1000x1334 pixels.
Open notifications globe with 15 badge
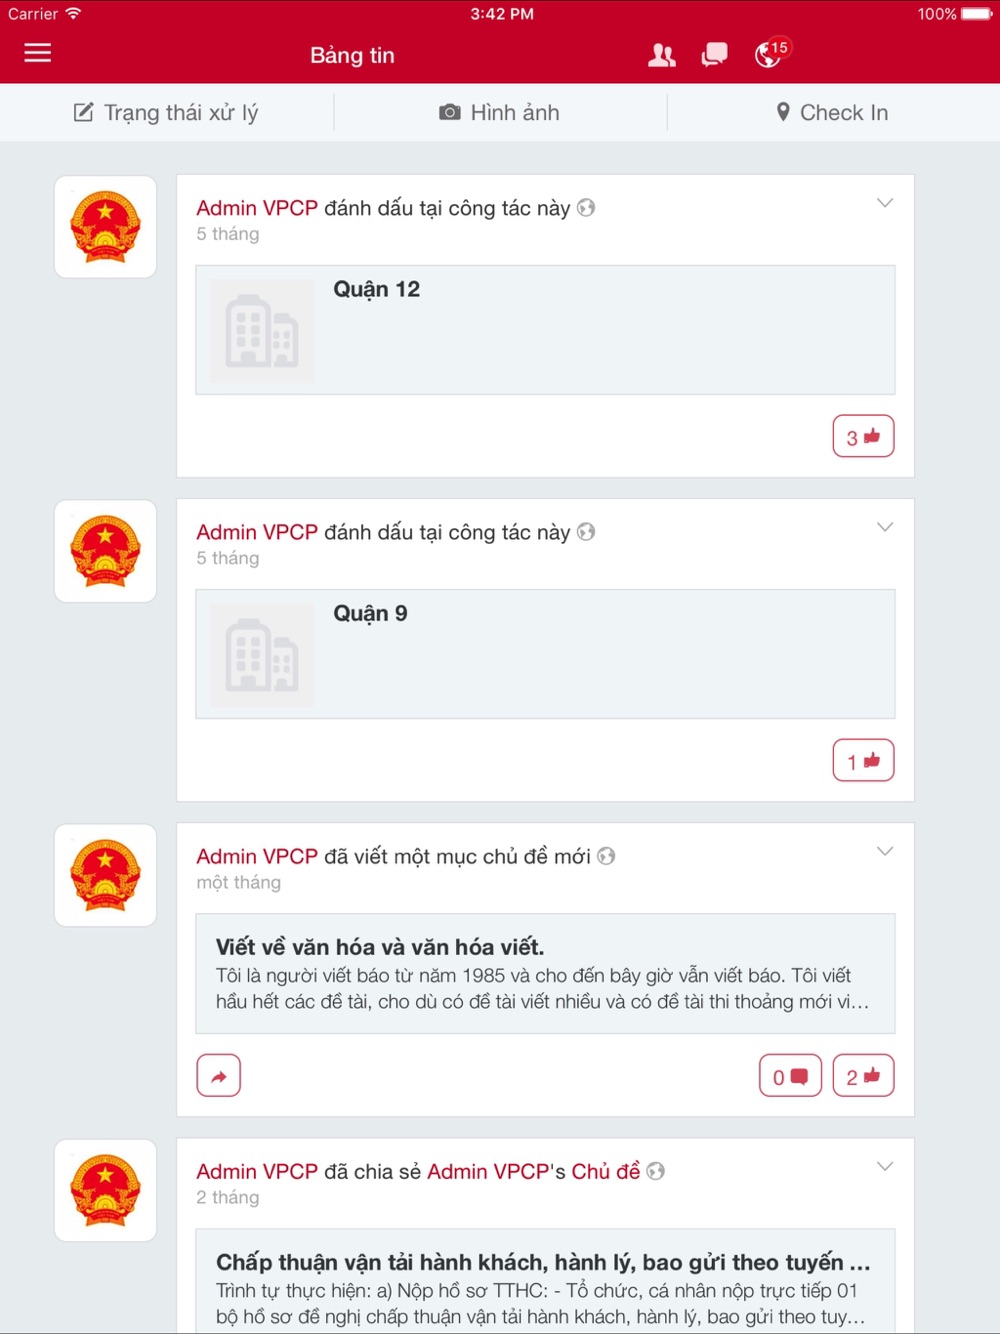pos(771,53)
